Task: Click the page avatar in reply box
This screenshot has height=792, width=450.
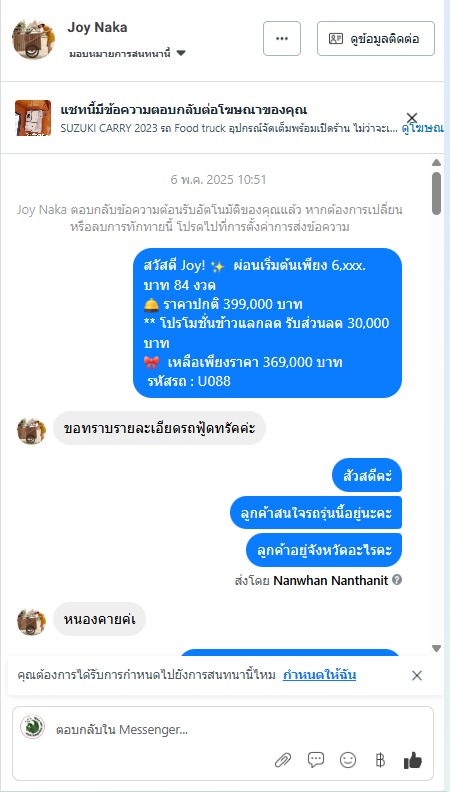Action: click(32, 727)
